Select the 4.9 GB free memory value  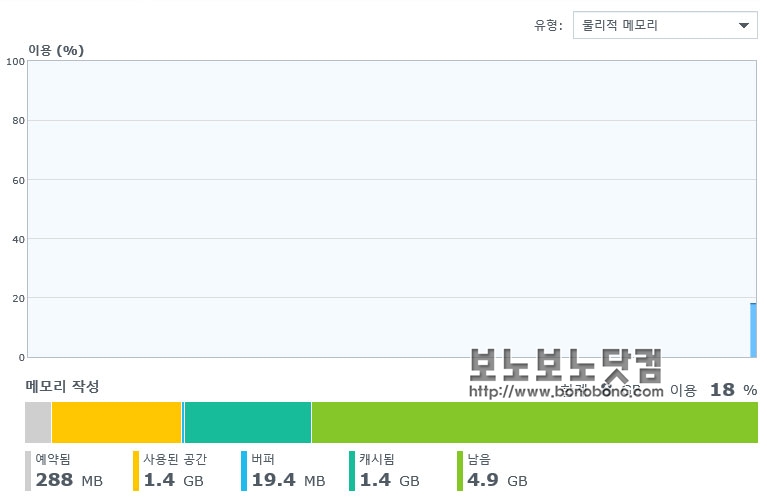coord(497,480)
